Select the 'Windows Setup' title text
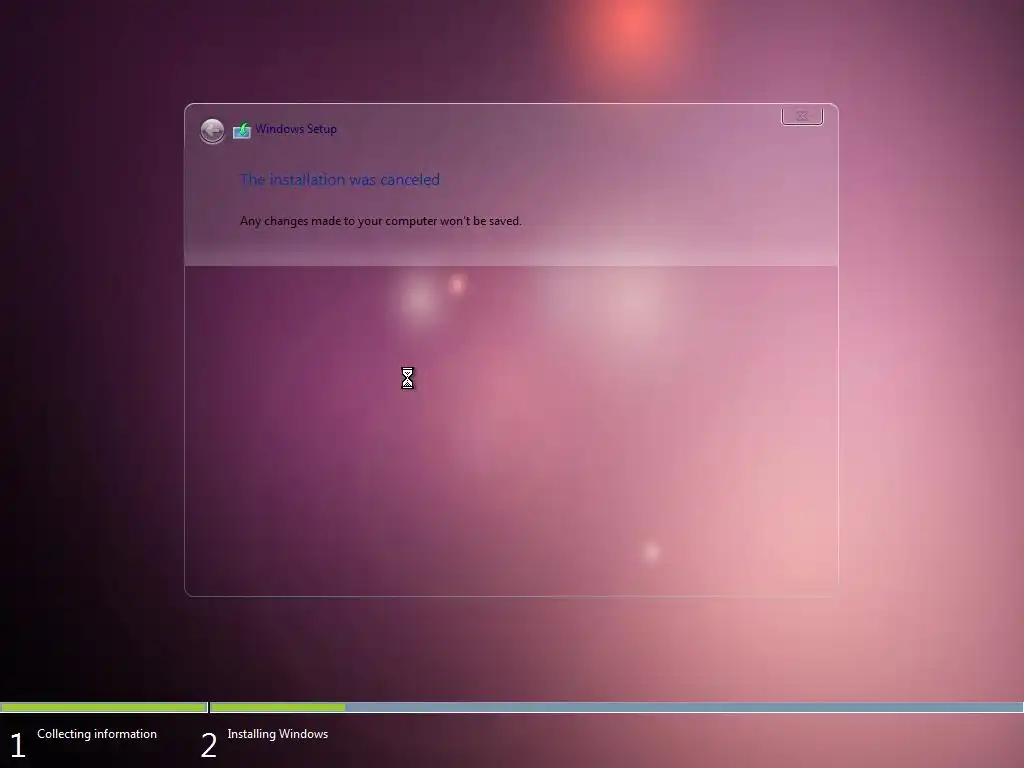The height and width of the screenshot is (768, 1024). tap(296, 129)
